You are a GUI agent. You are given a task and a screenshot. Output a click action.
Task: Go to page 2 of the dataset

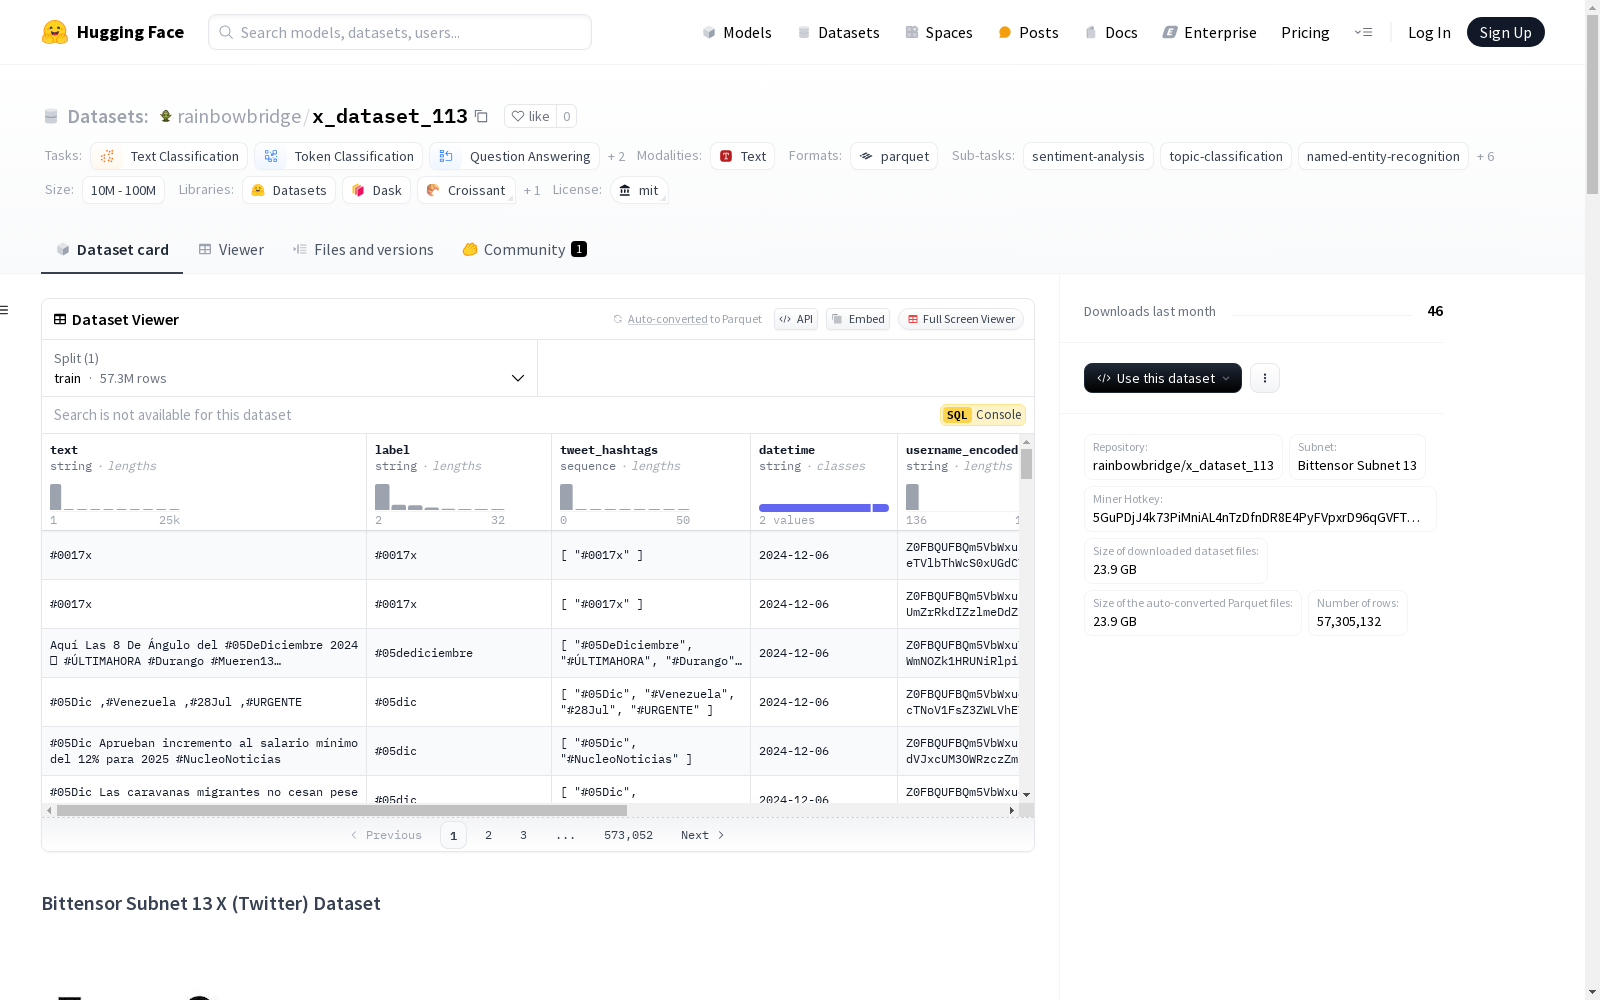pos(488,836)
